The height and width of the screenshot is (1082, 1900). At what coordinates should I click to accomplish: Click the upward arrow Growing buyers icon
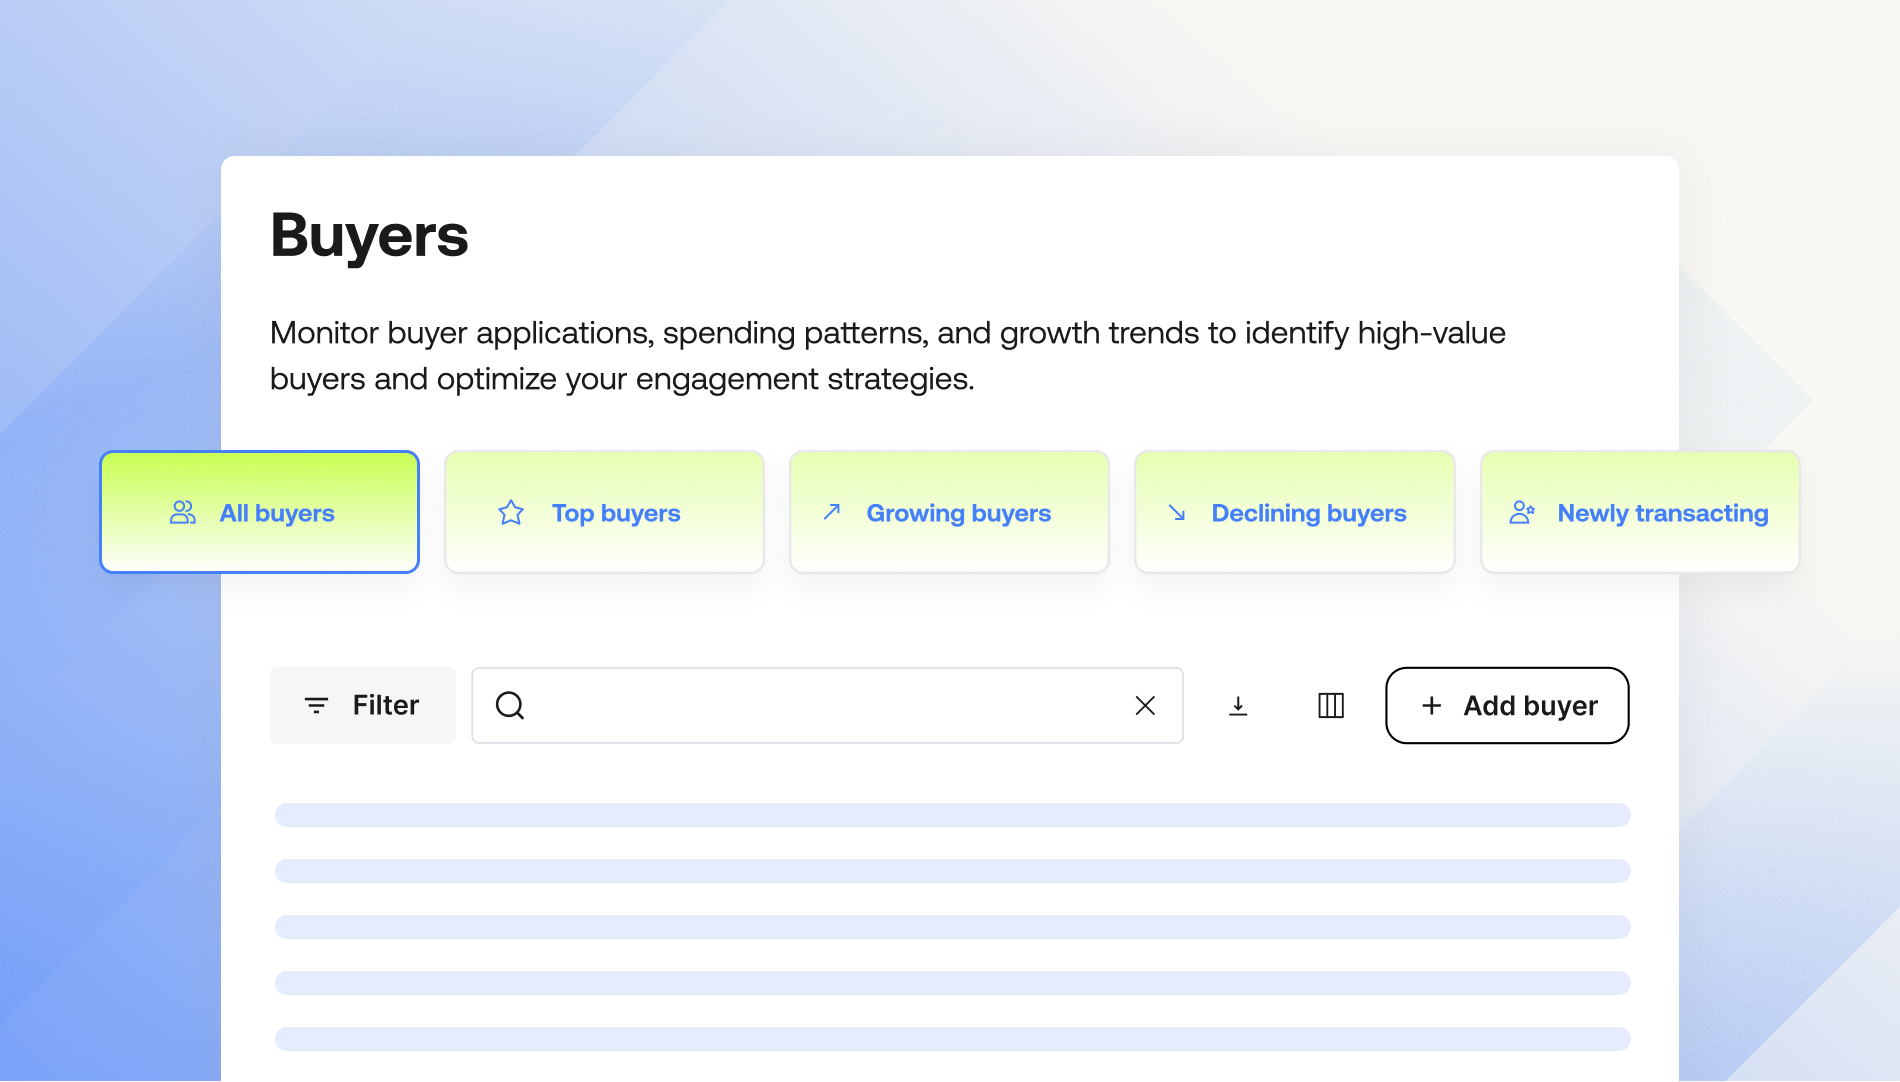(x=832, y=512)
